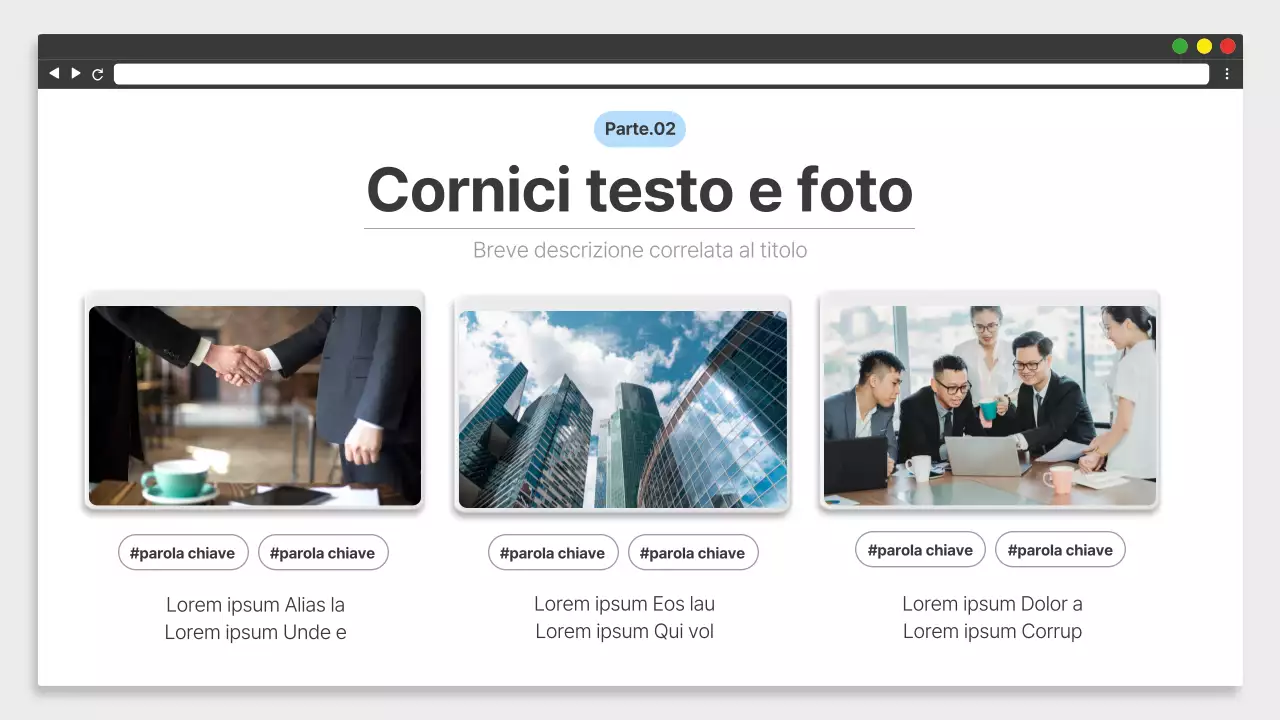Image resolution: width=1280 pixels, height=720 pixels.
Task: Click the Lorem ipsum Eos lau text link
Action: (x=624, y=603)
